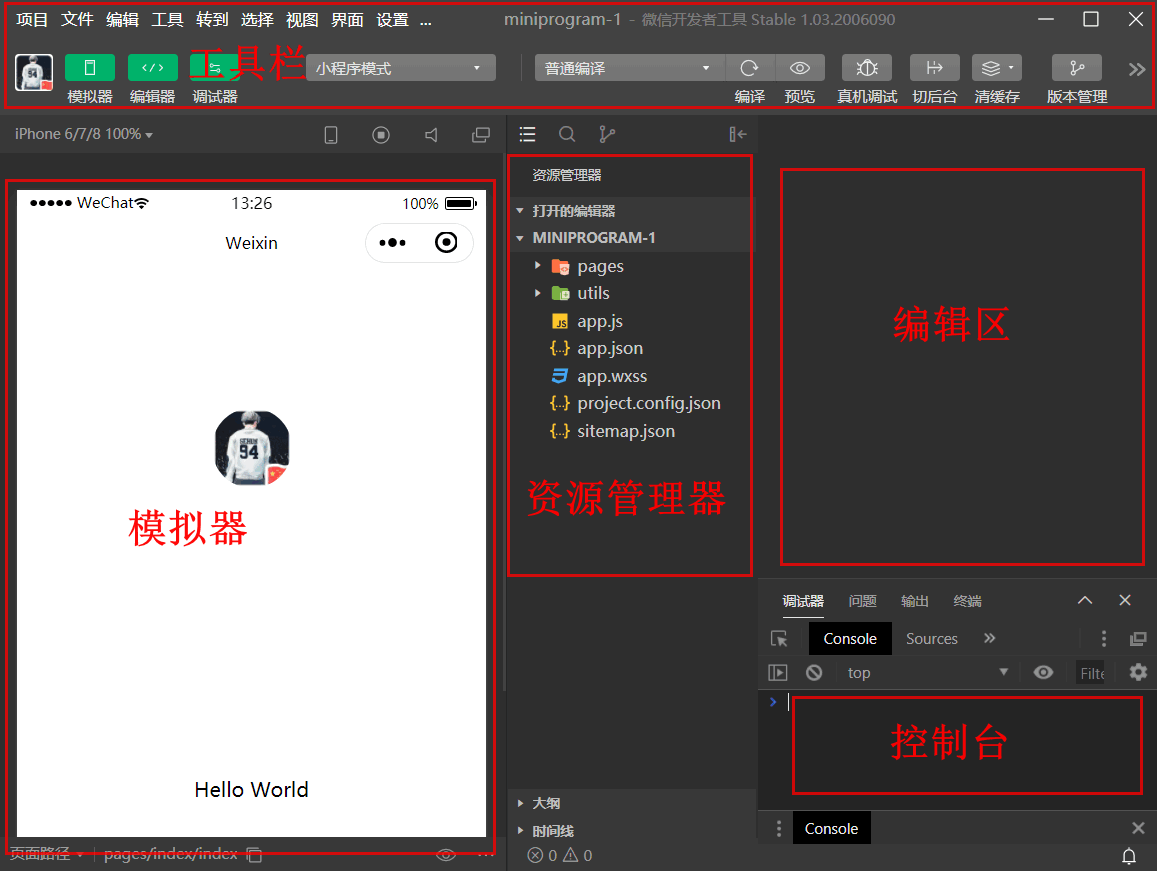
Task: Expand the 时间线 timeline section
Action: pos(633,831)
